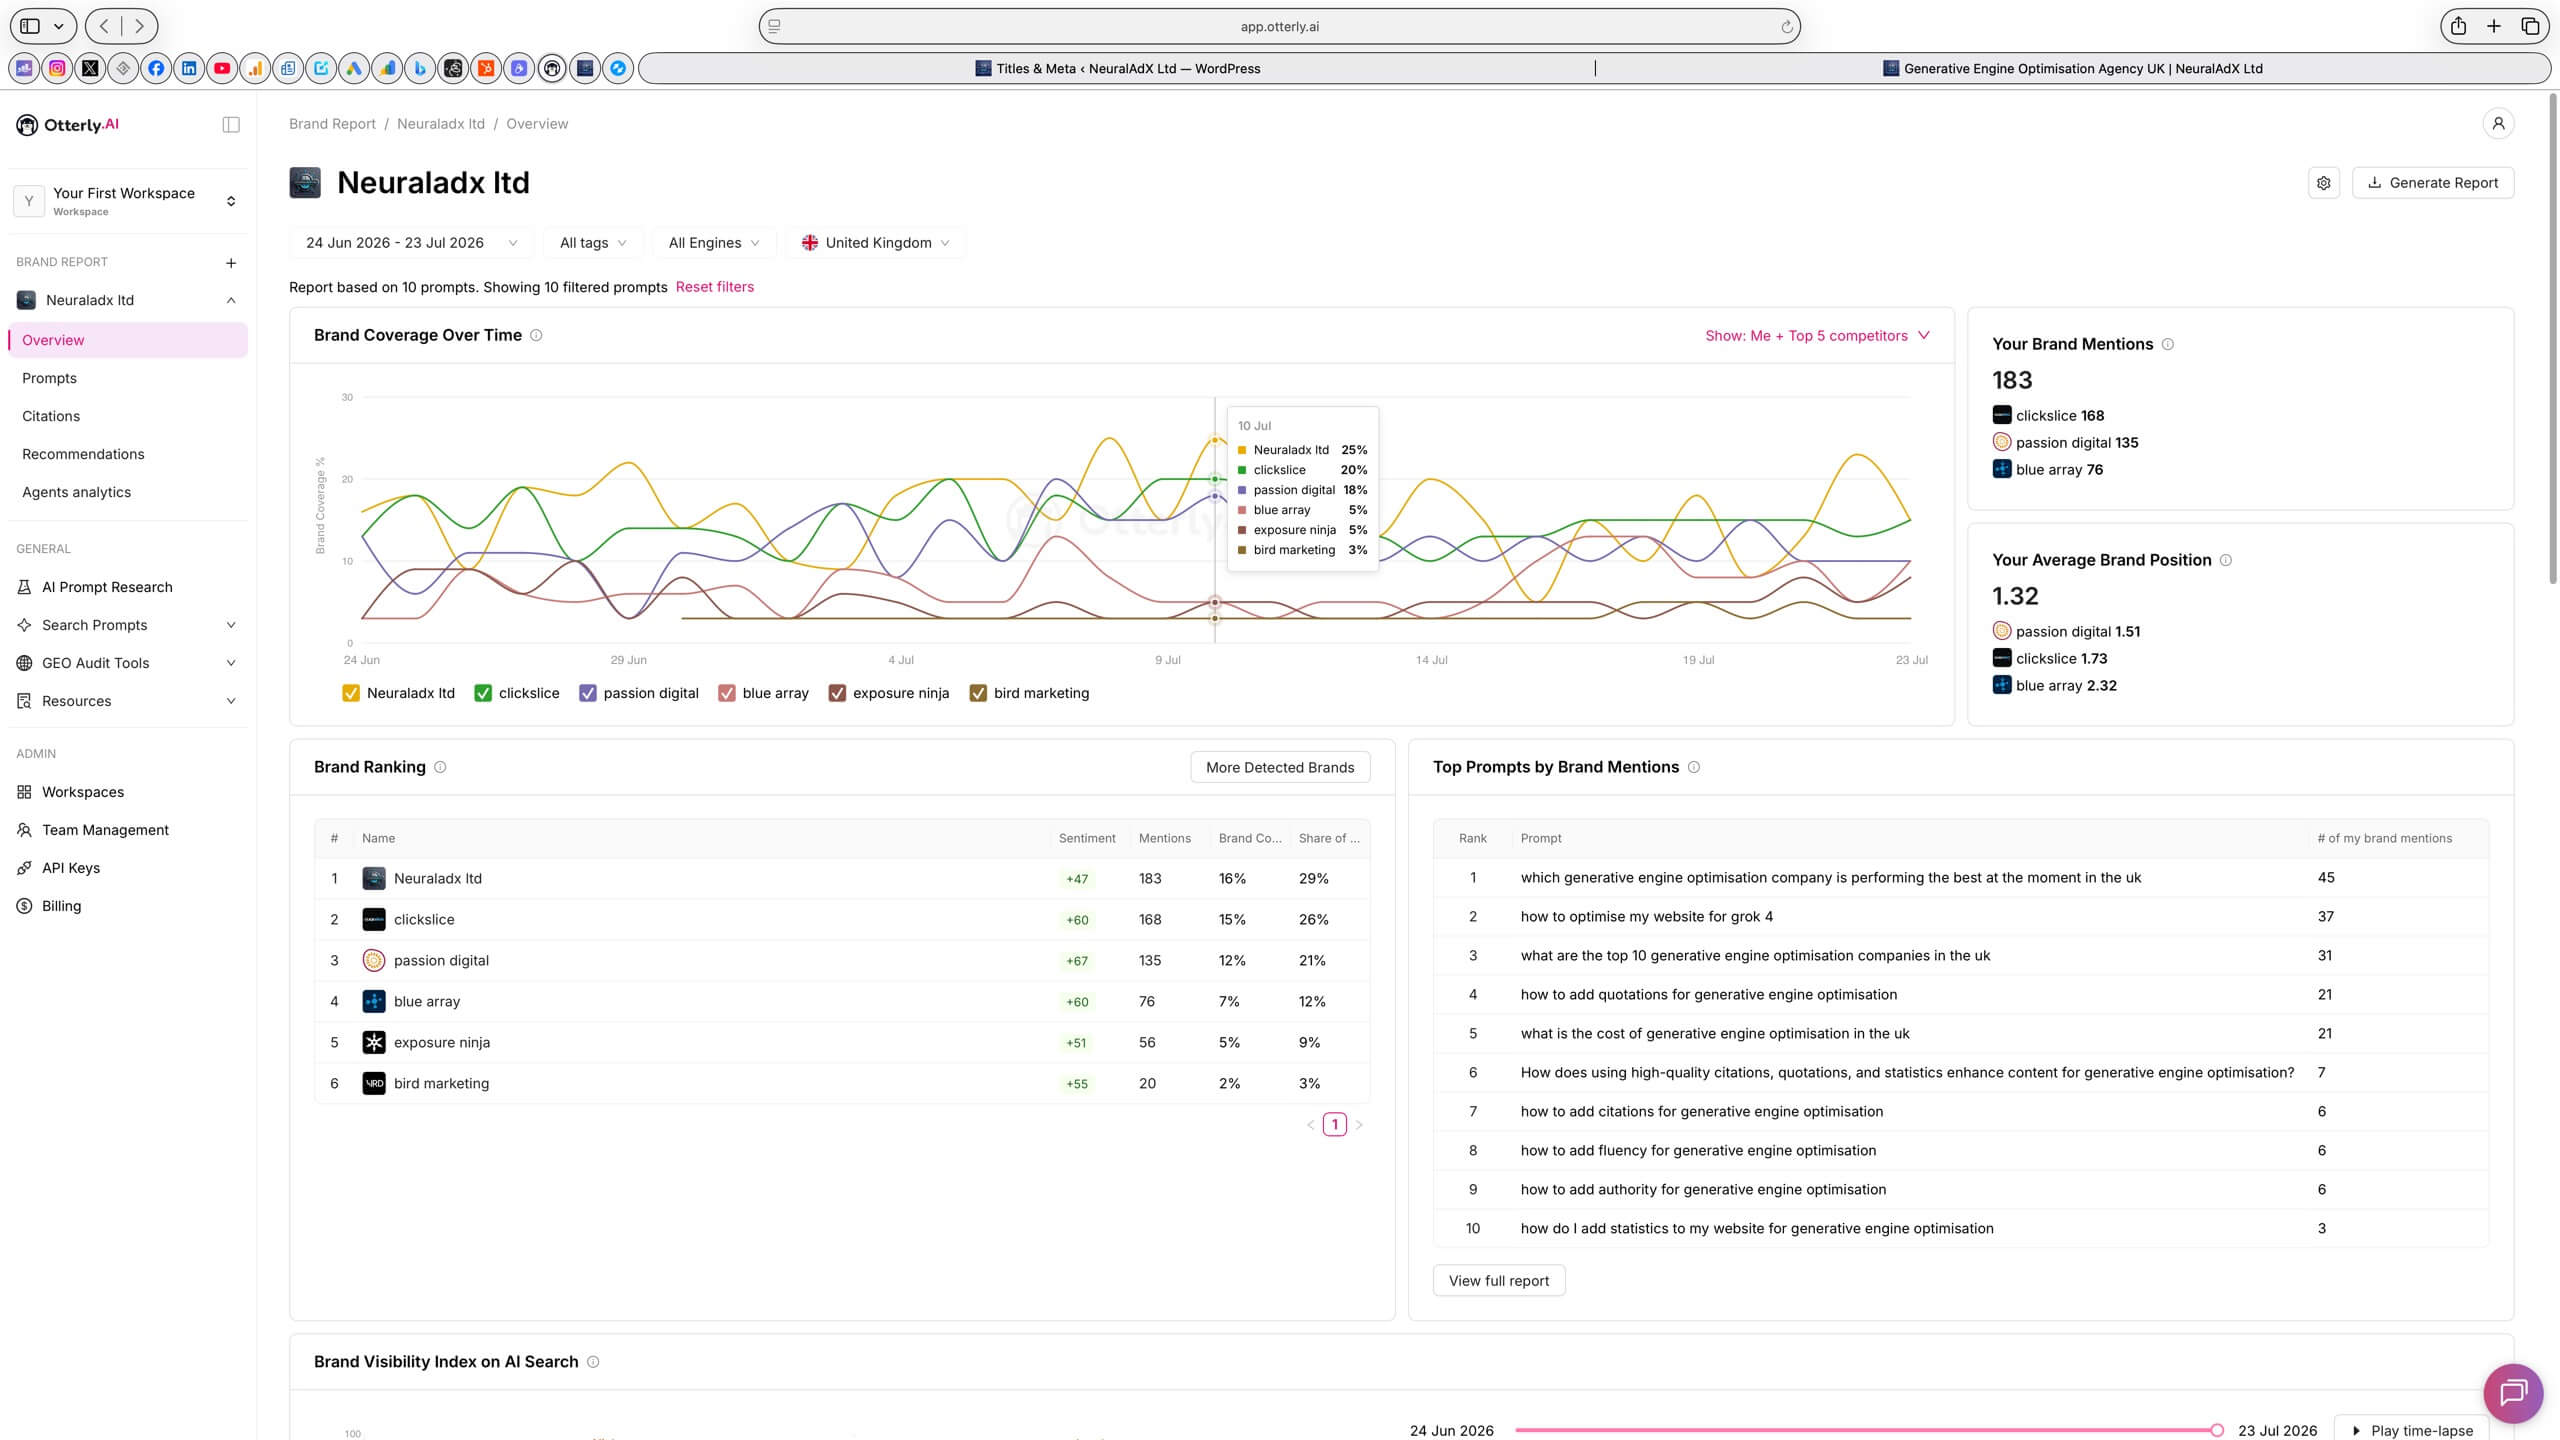
Task: Add a new brand report with plus icon
Action: 231,263
